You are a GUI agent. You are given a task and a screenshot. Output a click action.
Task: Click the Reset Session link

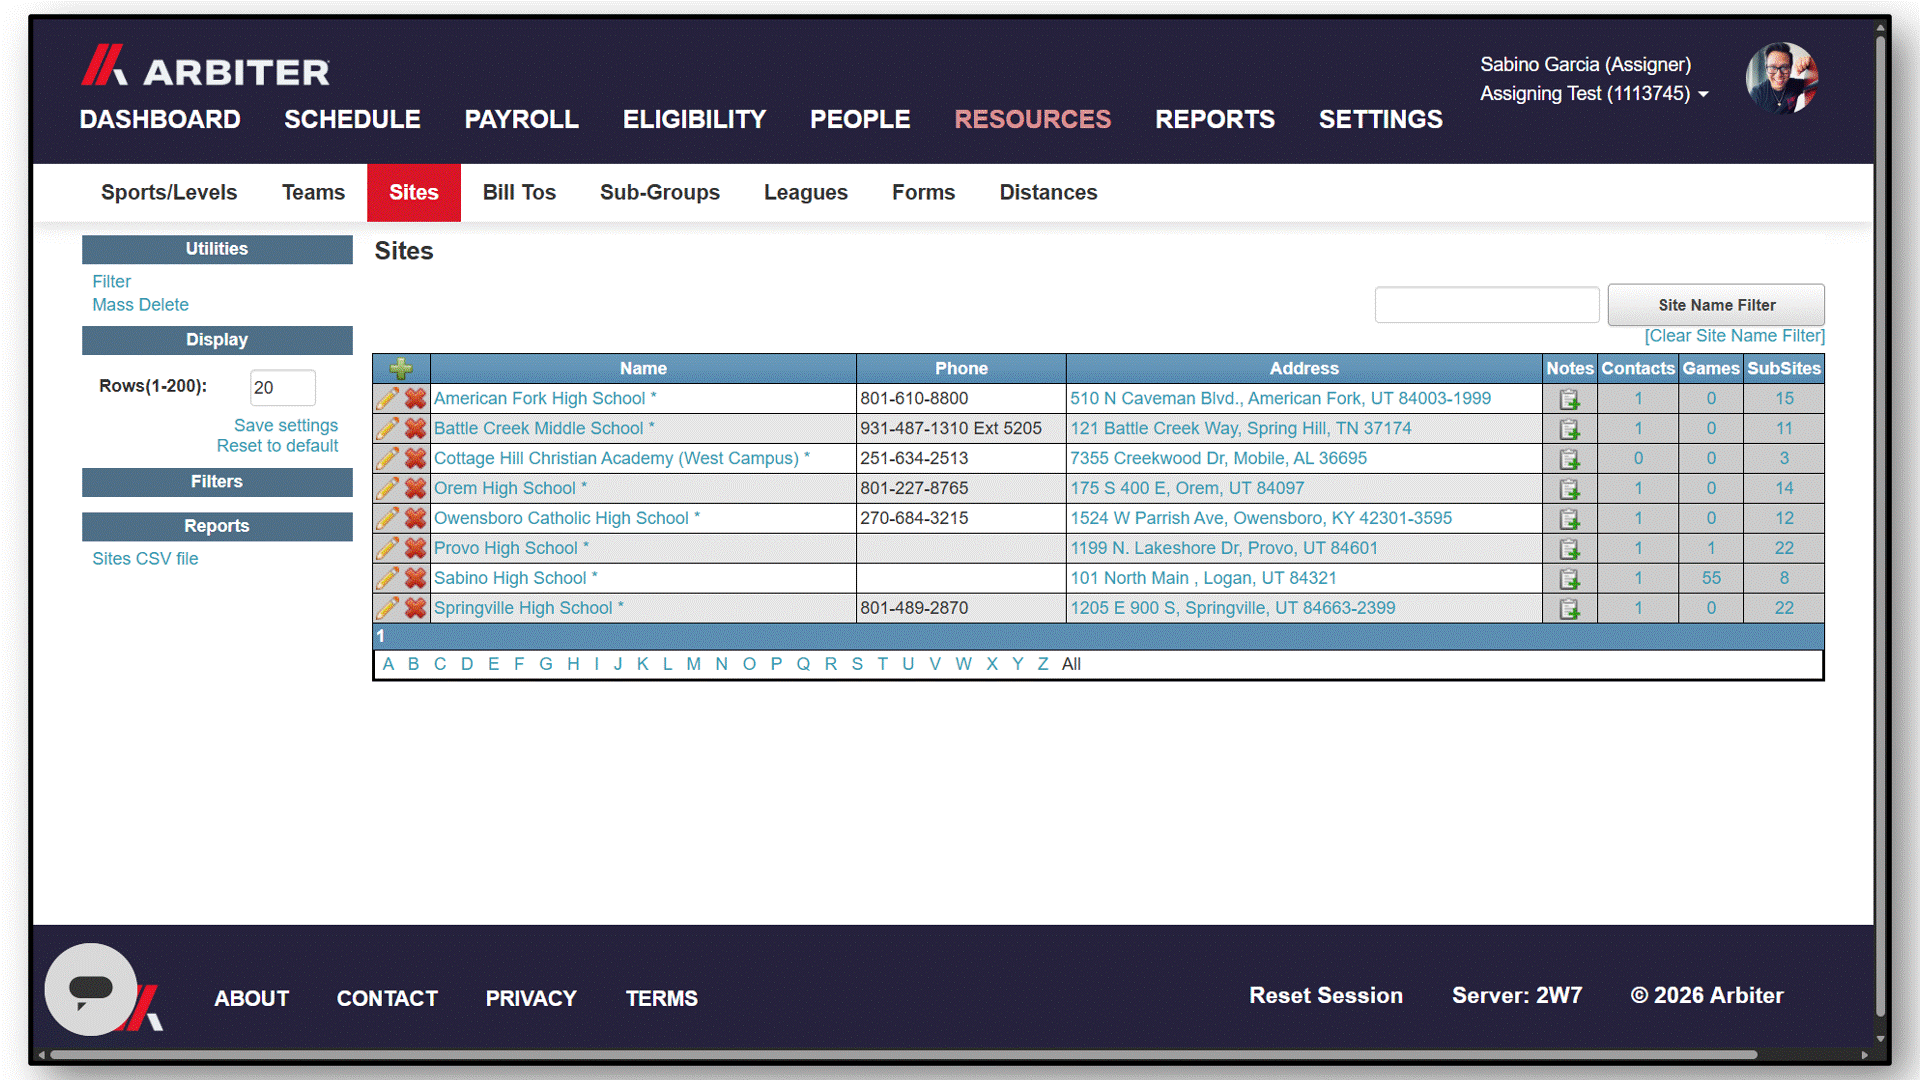point(1326,996)
